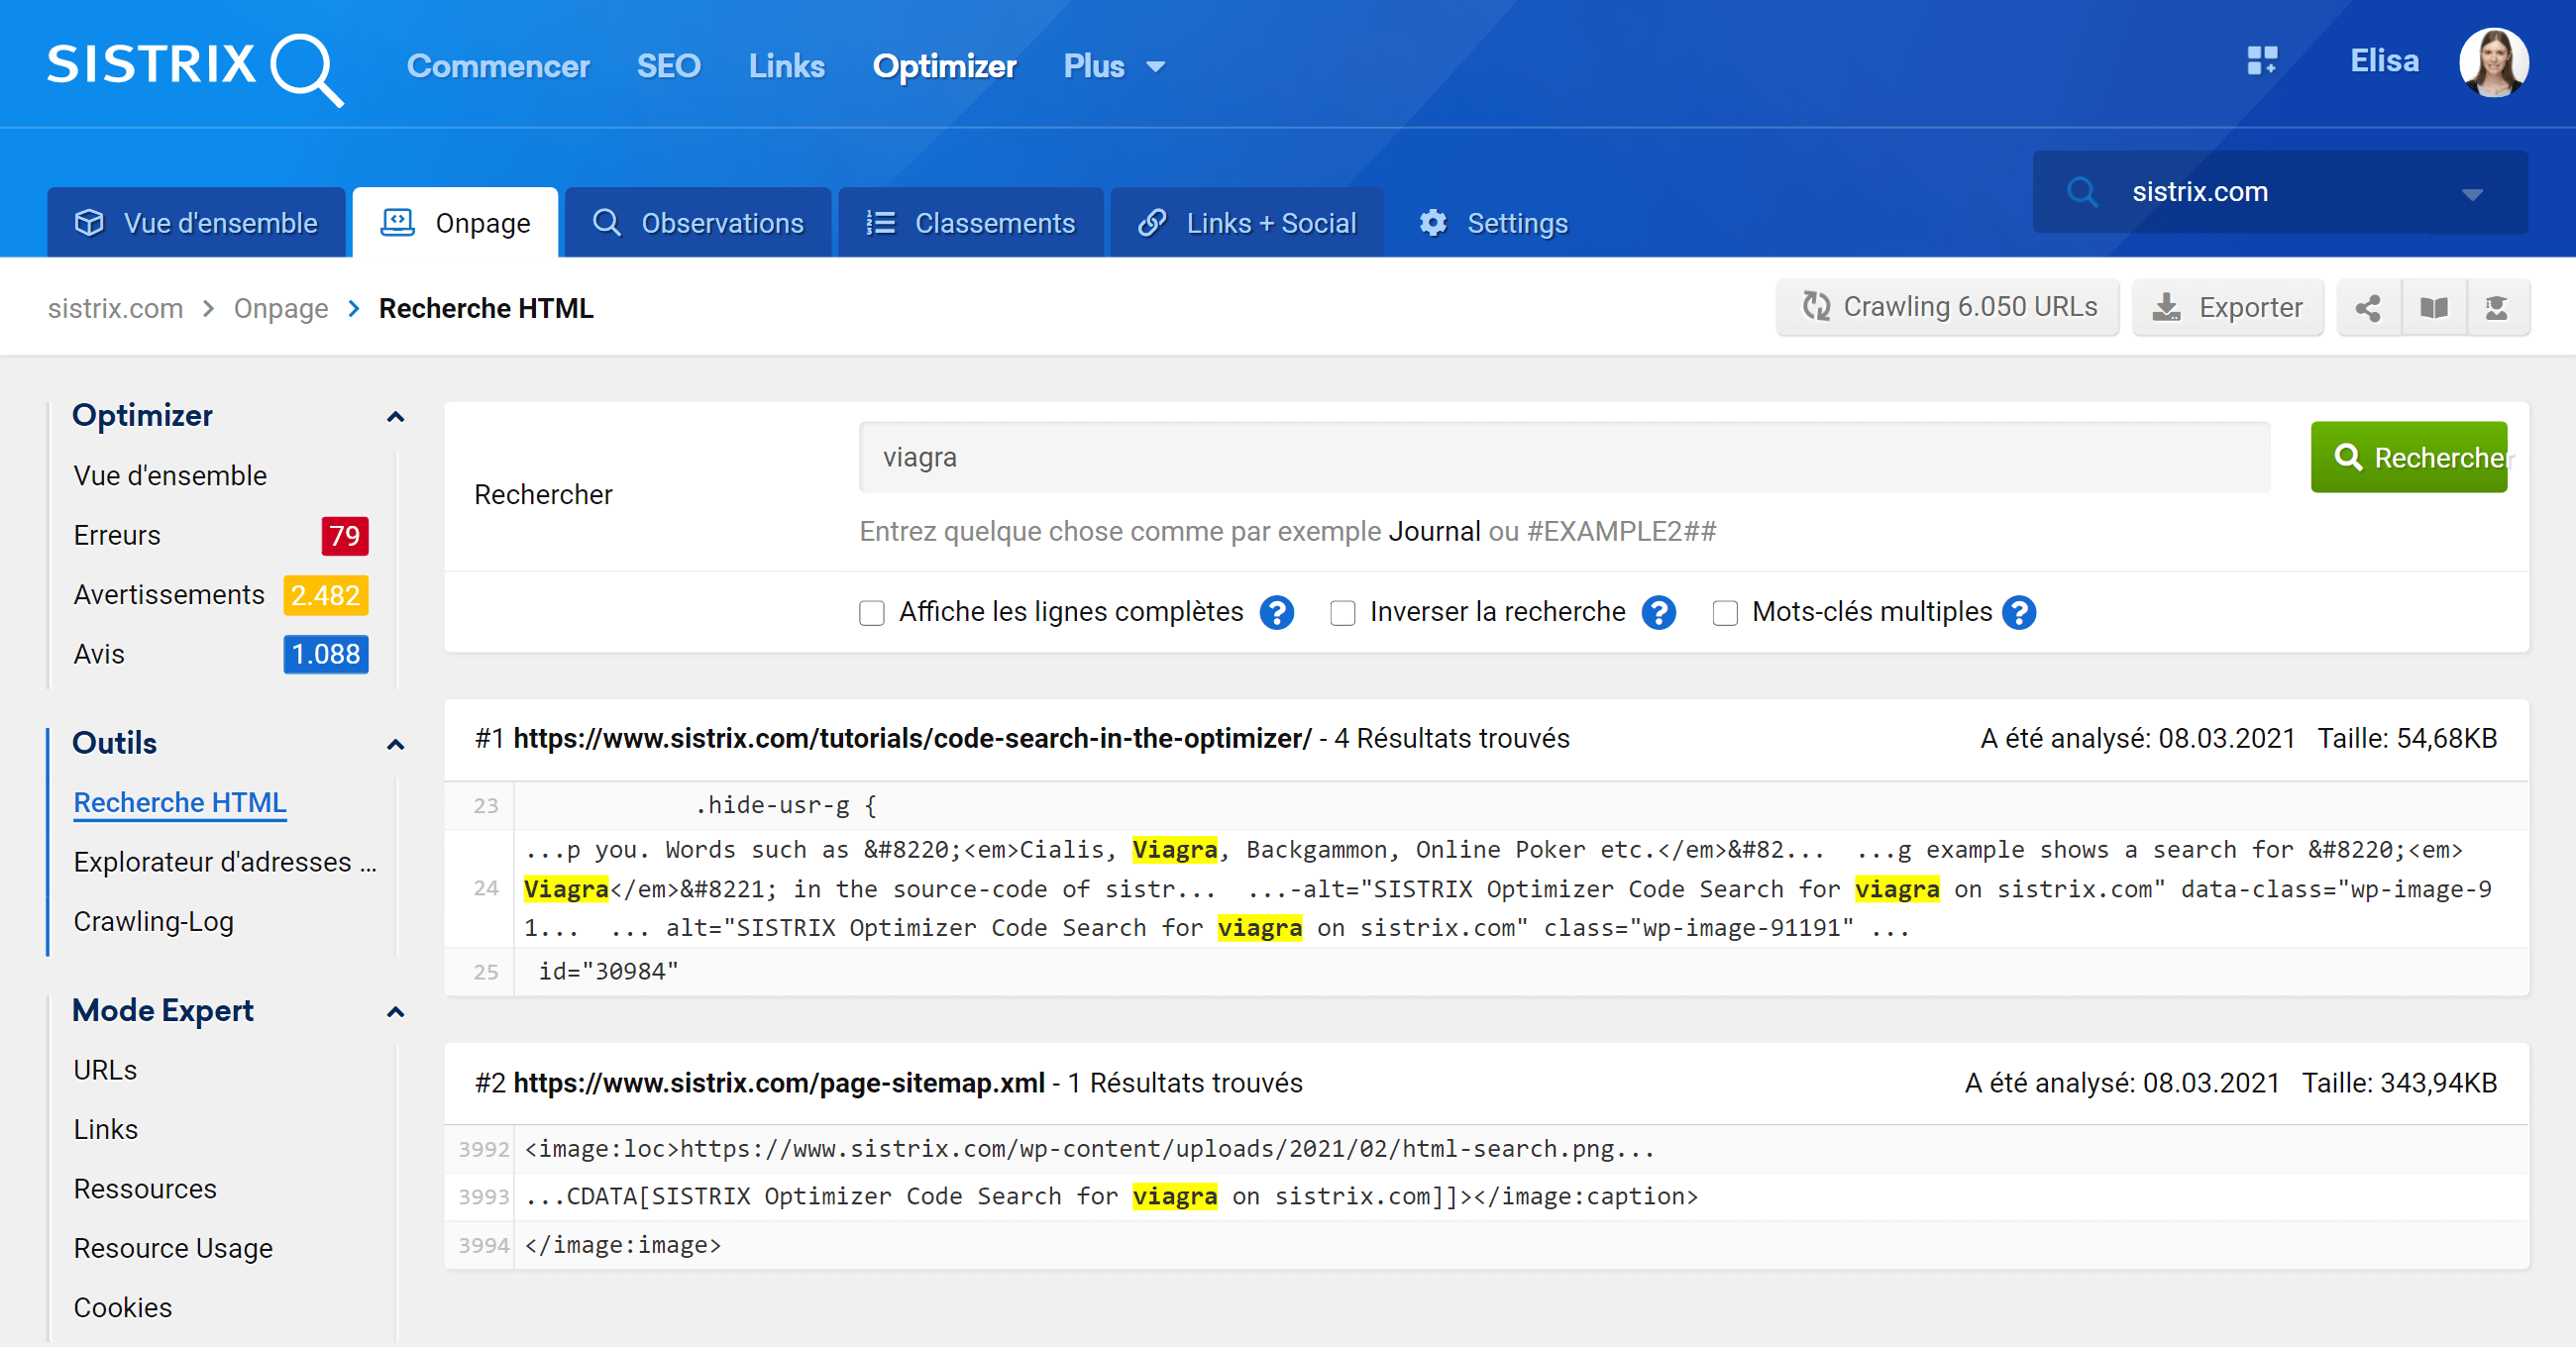The width and height of the screenshot is (2576, 1347).
Task: Open Explorateur d'adresses in sidebar
Action: pyautogui.click(x=225, y=862)
